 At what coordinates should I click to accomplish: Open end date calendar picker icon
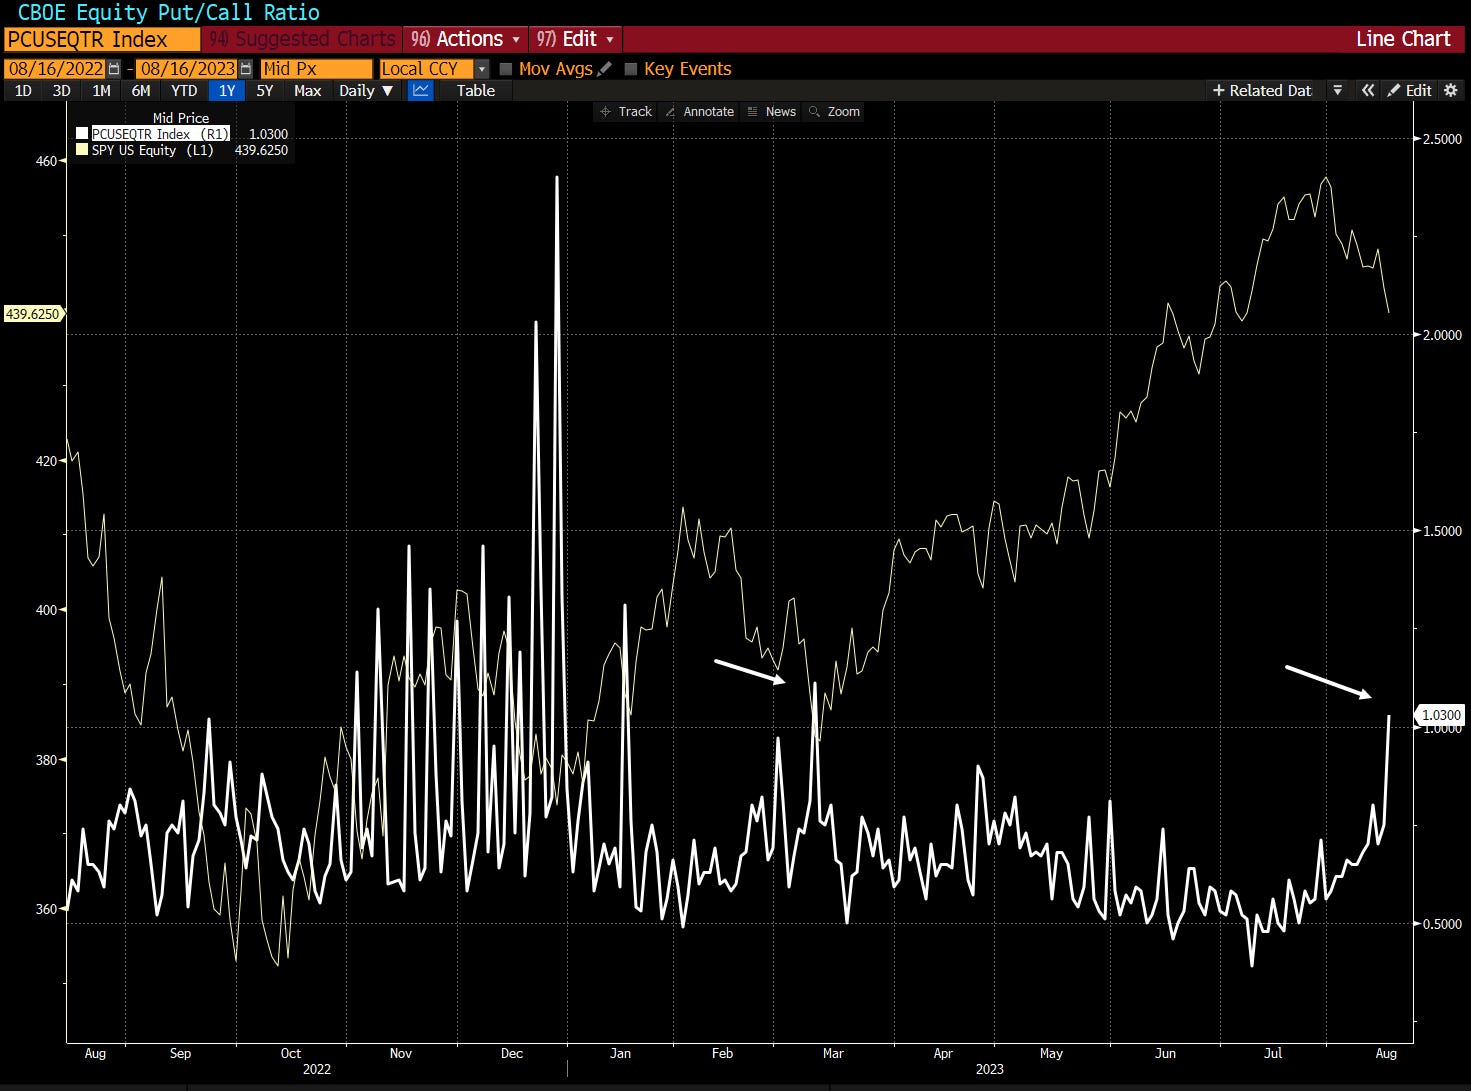coord(246,69)
